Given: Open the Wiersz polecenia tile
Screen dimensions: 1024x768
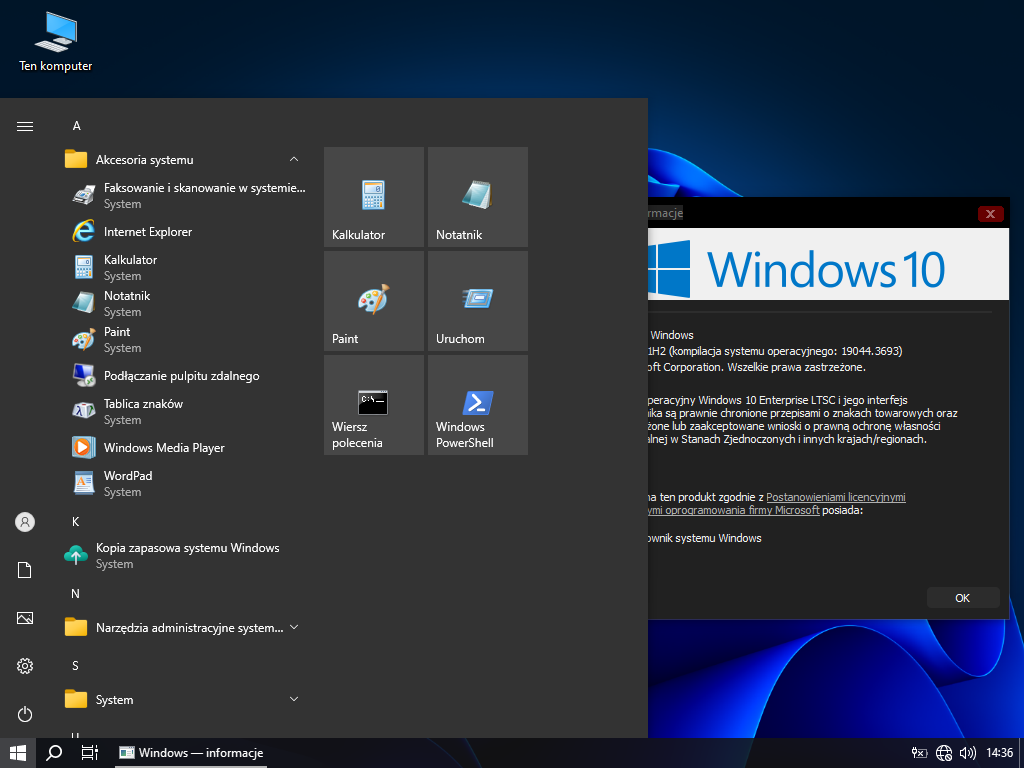Looking at the screenshot, I should point(374,405).
